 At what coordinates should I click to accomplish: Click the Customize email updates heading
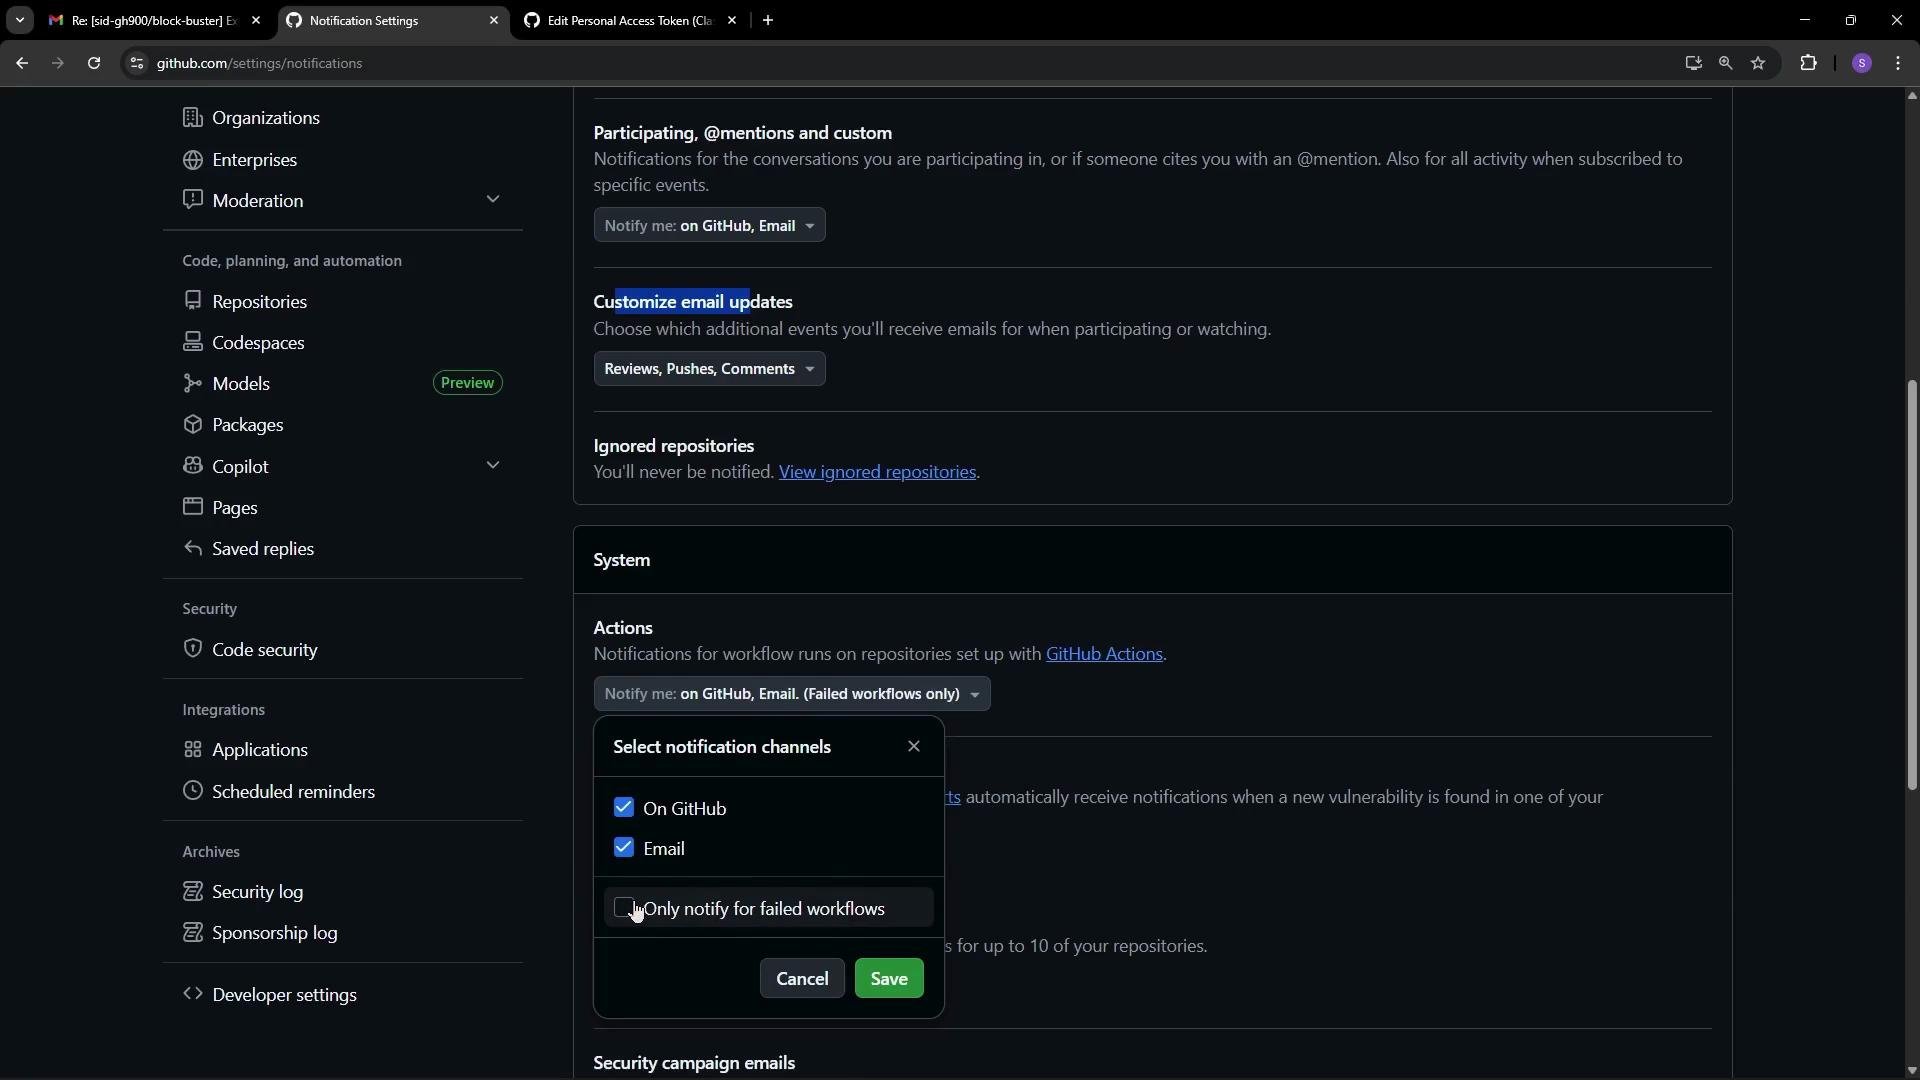pyautogui.click(x=692, y=302)
